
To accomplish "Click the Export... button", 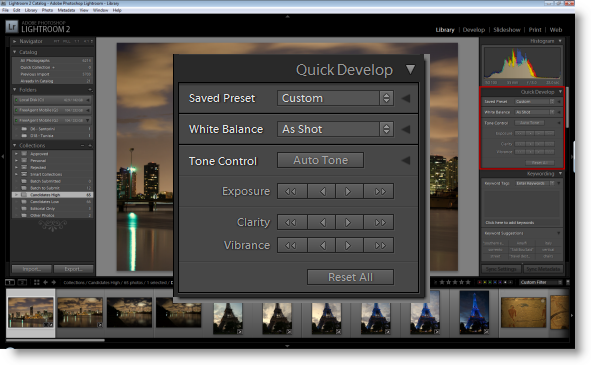I will coord(73,269).
